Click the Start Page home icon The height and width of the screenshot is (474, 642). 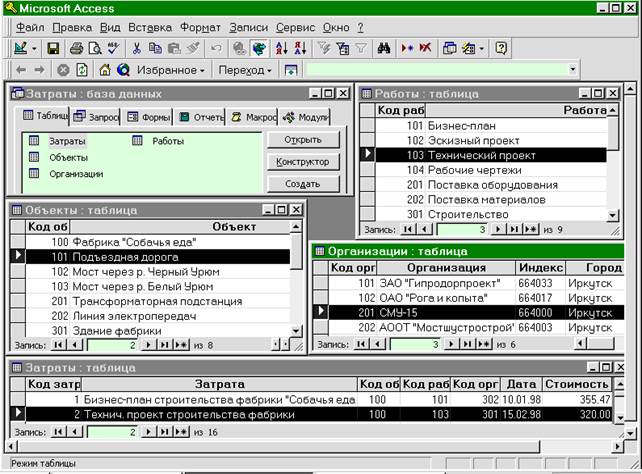tap(105, 70)
